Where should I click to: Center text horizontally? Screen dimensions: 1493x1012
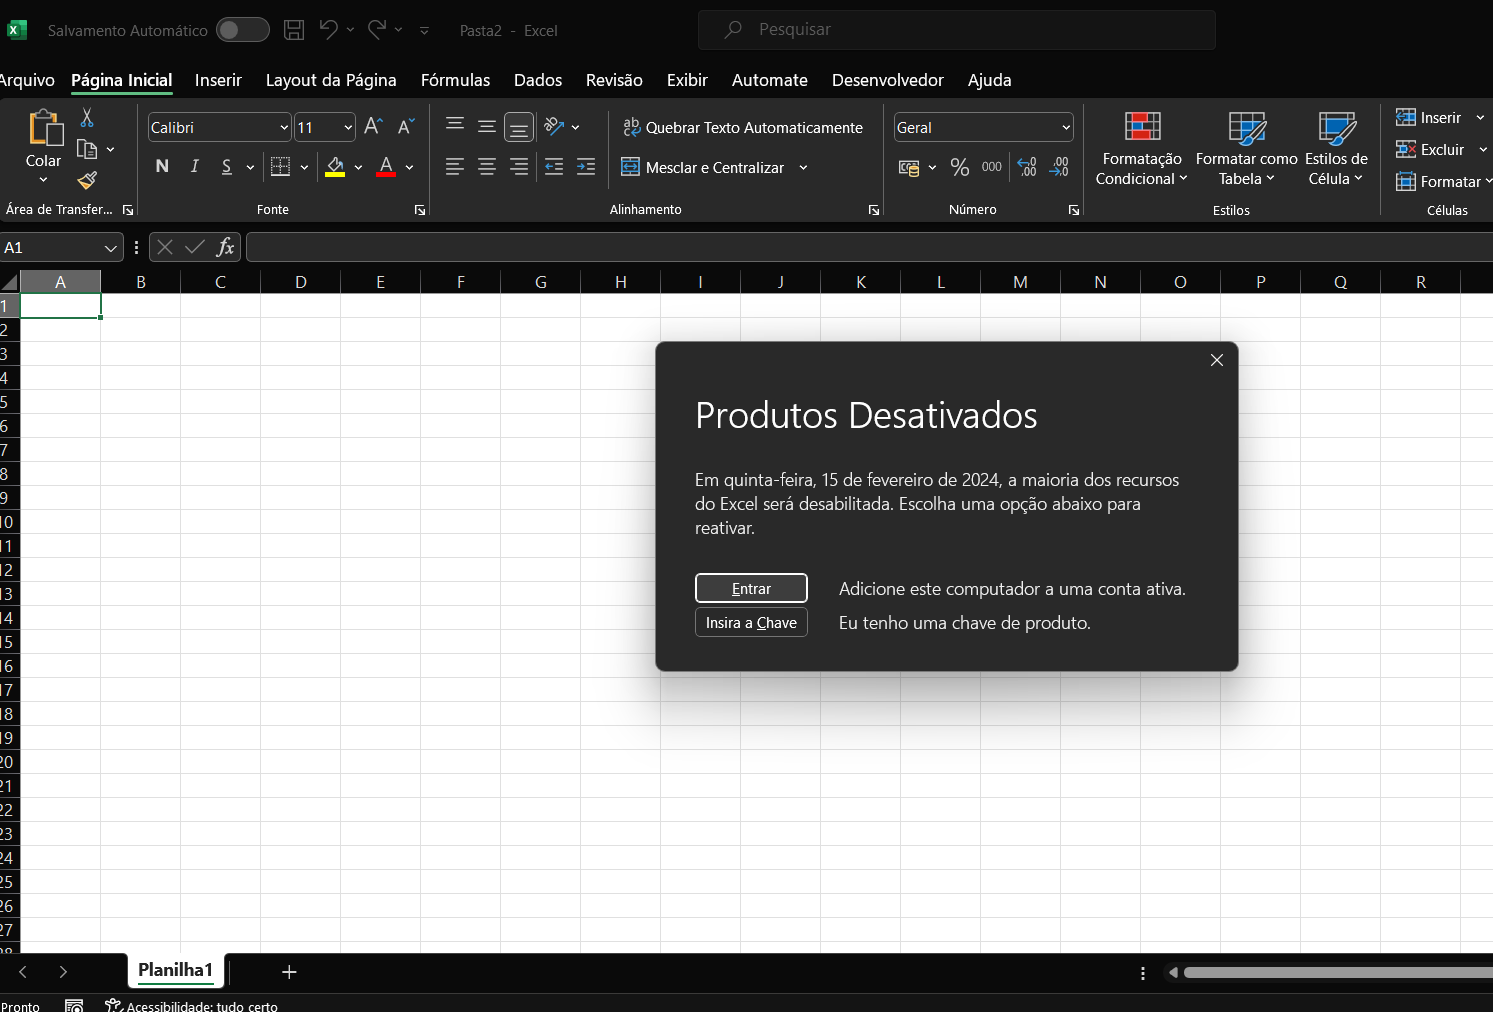[487, 167]
